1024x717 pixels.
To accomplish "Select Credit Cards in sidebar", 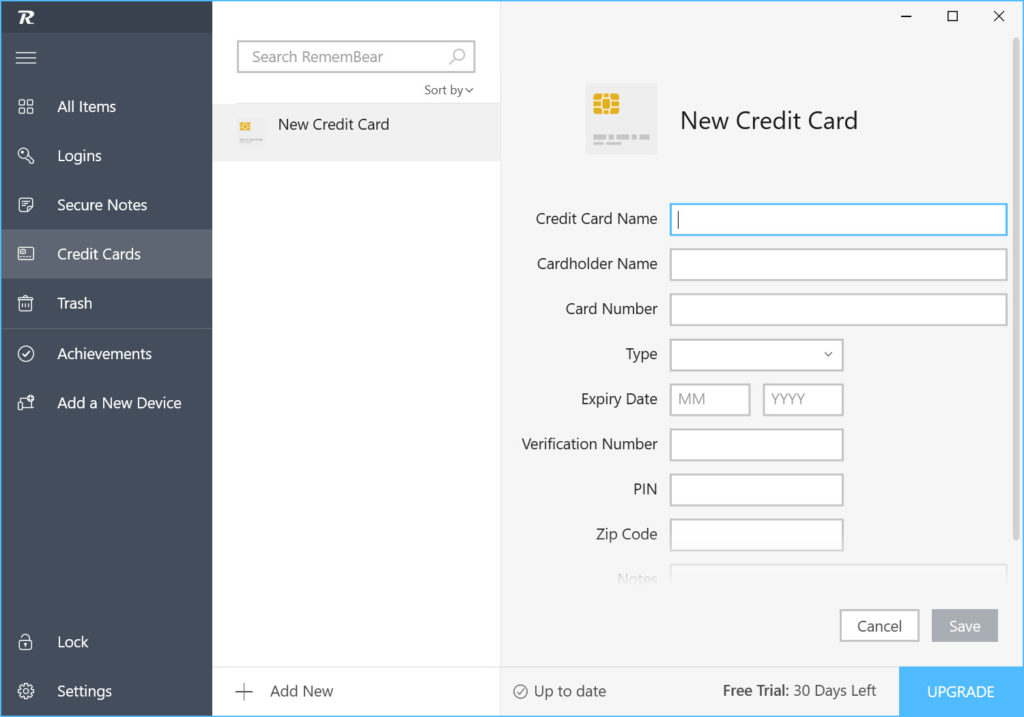I will point(106,254).
